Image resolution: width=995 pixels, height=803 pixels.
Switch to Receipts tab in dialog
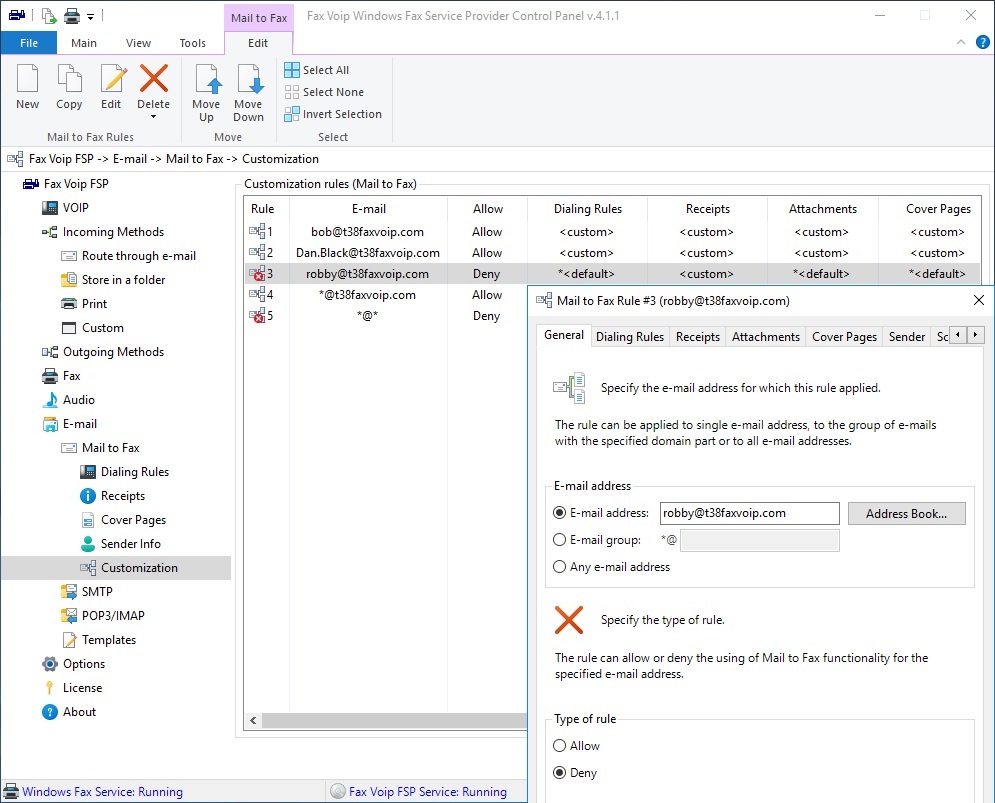click(697, 337)
